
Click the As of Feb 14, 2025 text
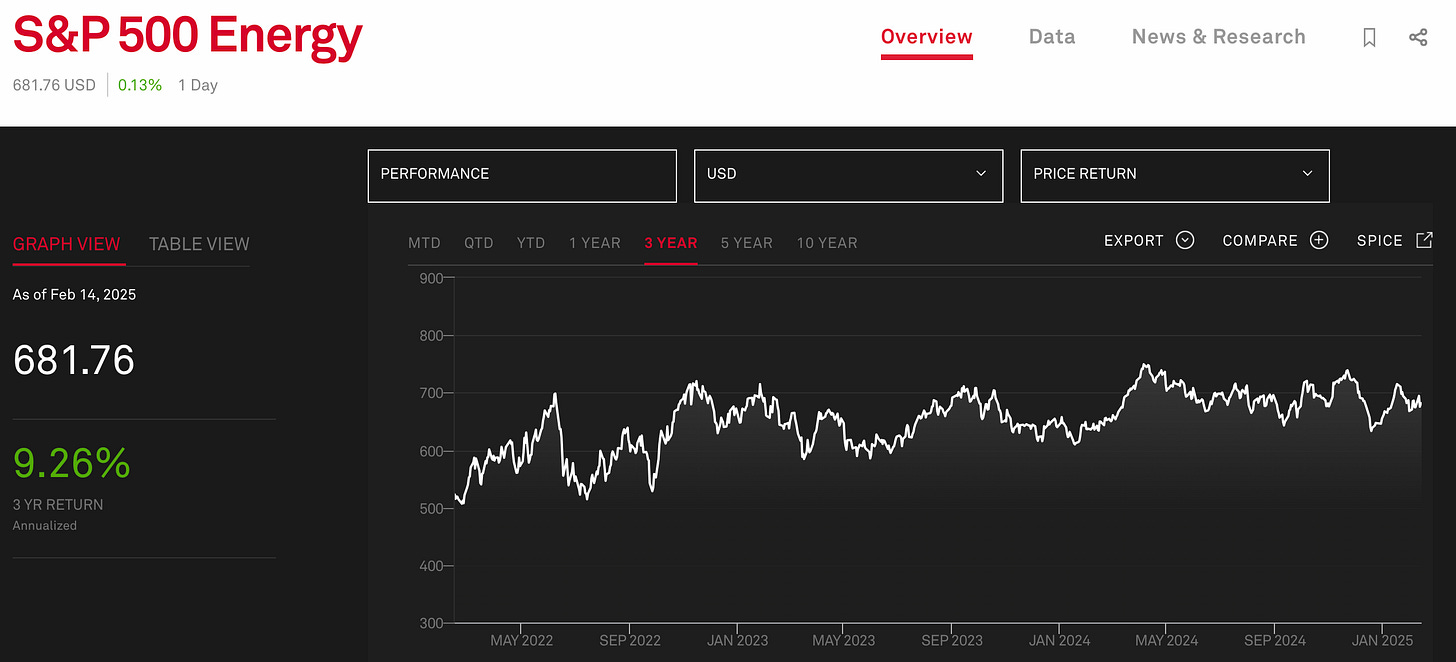74,295
